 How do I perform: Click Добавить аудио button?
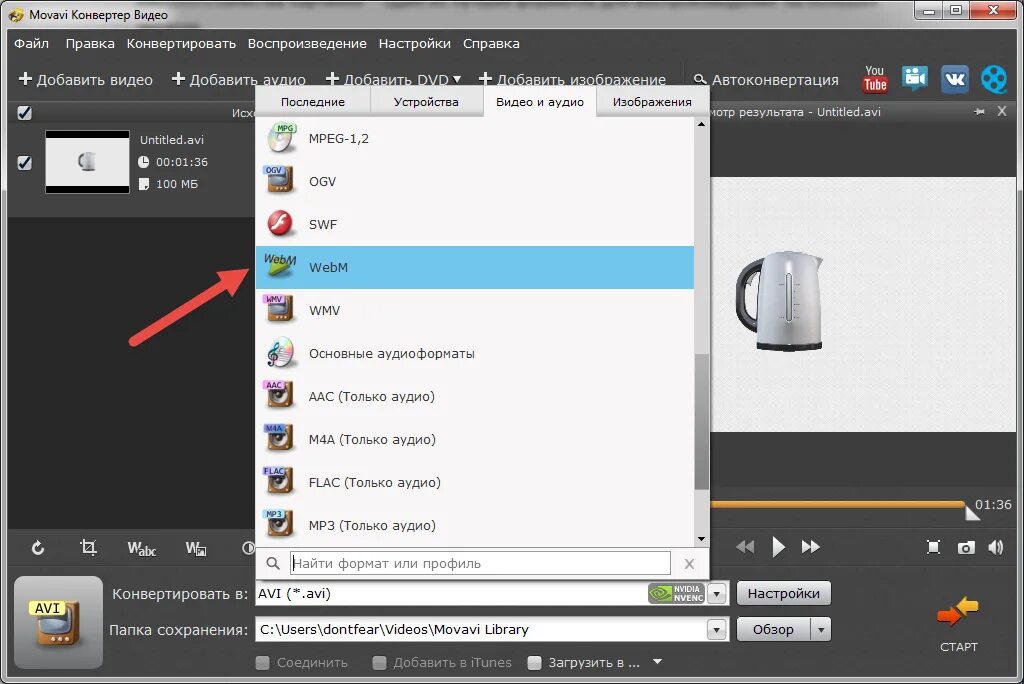pyautogui.click(x=238, y=80)
